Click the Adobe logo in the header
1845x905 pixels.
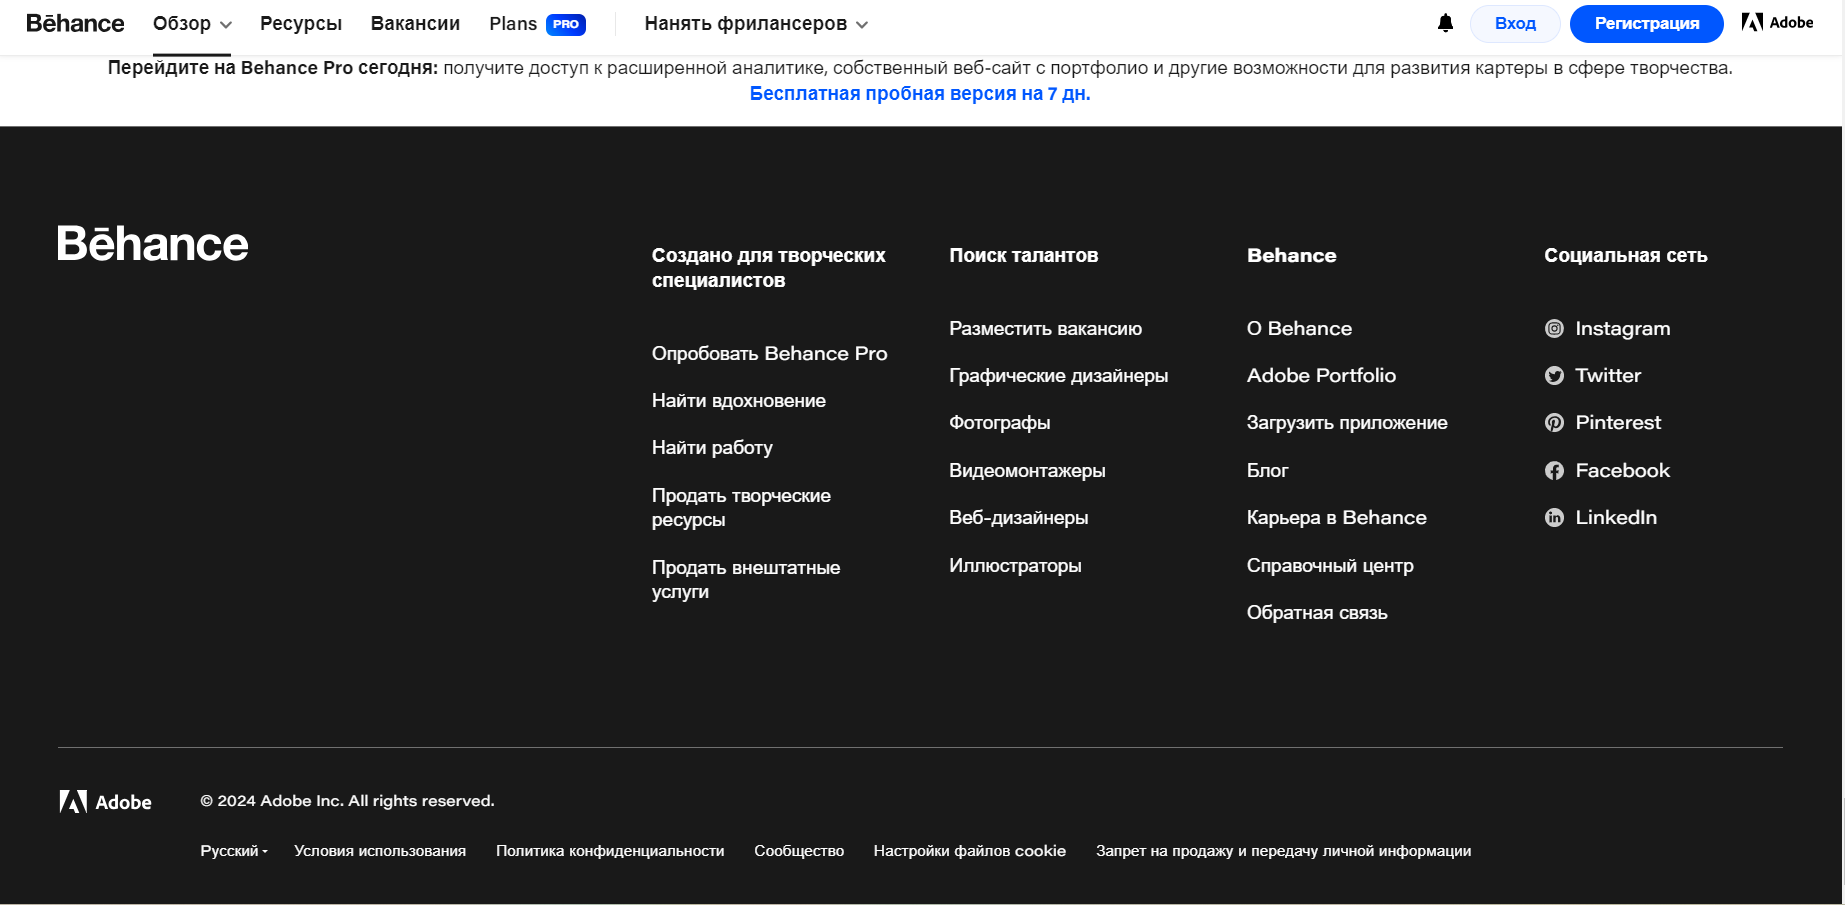tap(1778, 22)
